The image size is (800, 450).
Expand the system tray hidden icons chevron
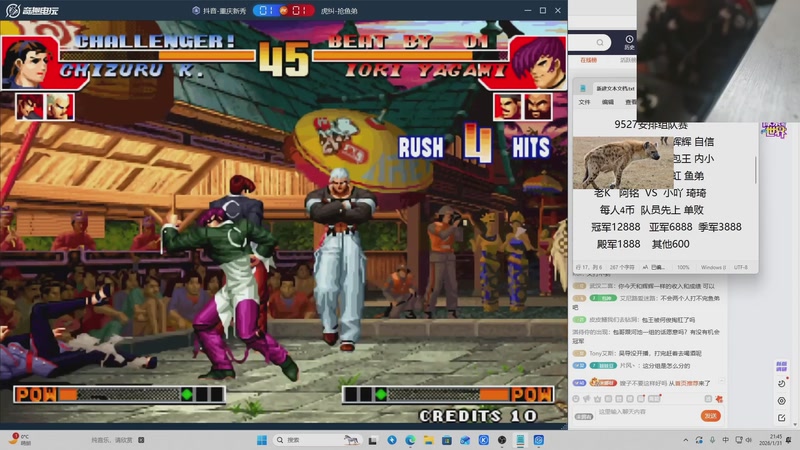tap(686, 440)
